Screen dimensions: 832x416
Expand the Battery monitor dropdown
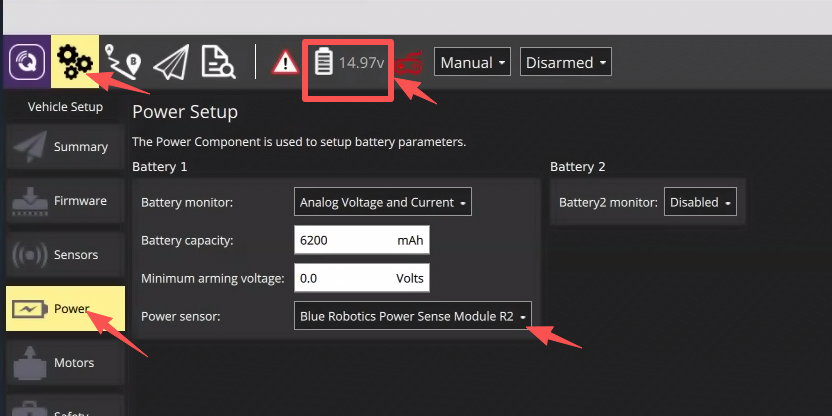[383, 202]
